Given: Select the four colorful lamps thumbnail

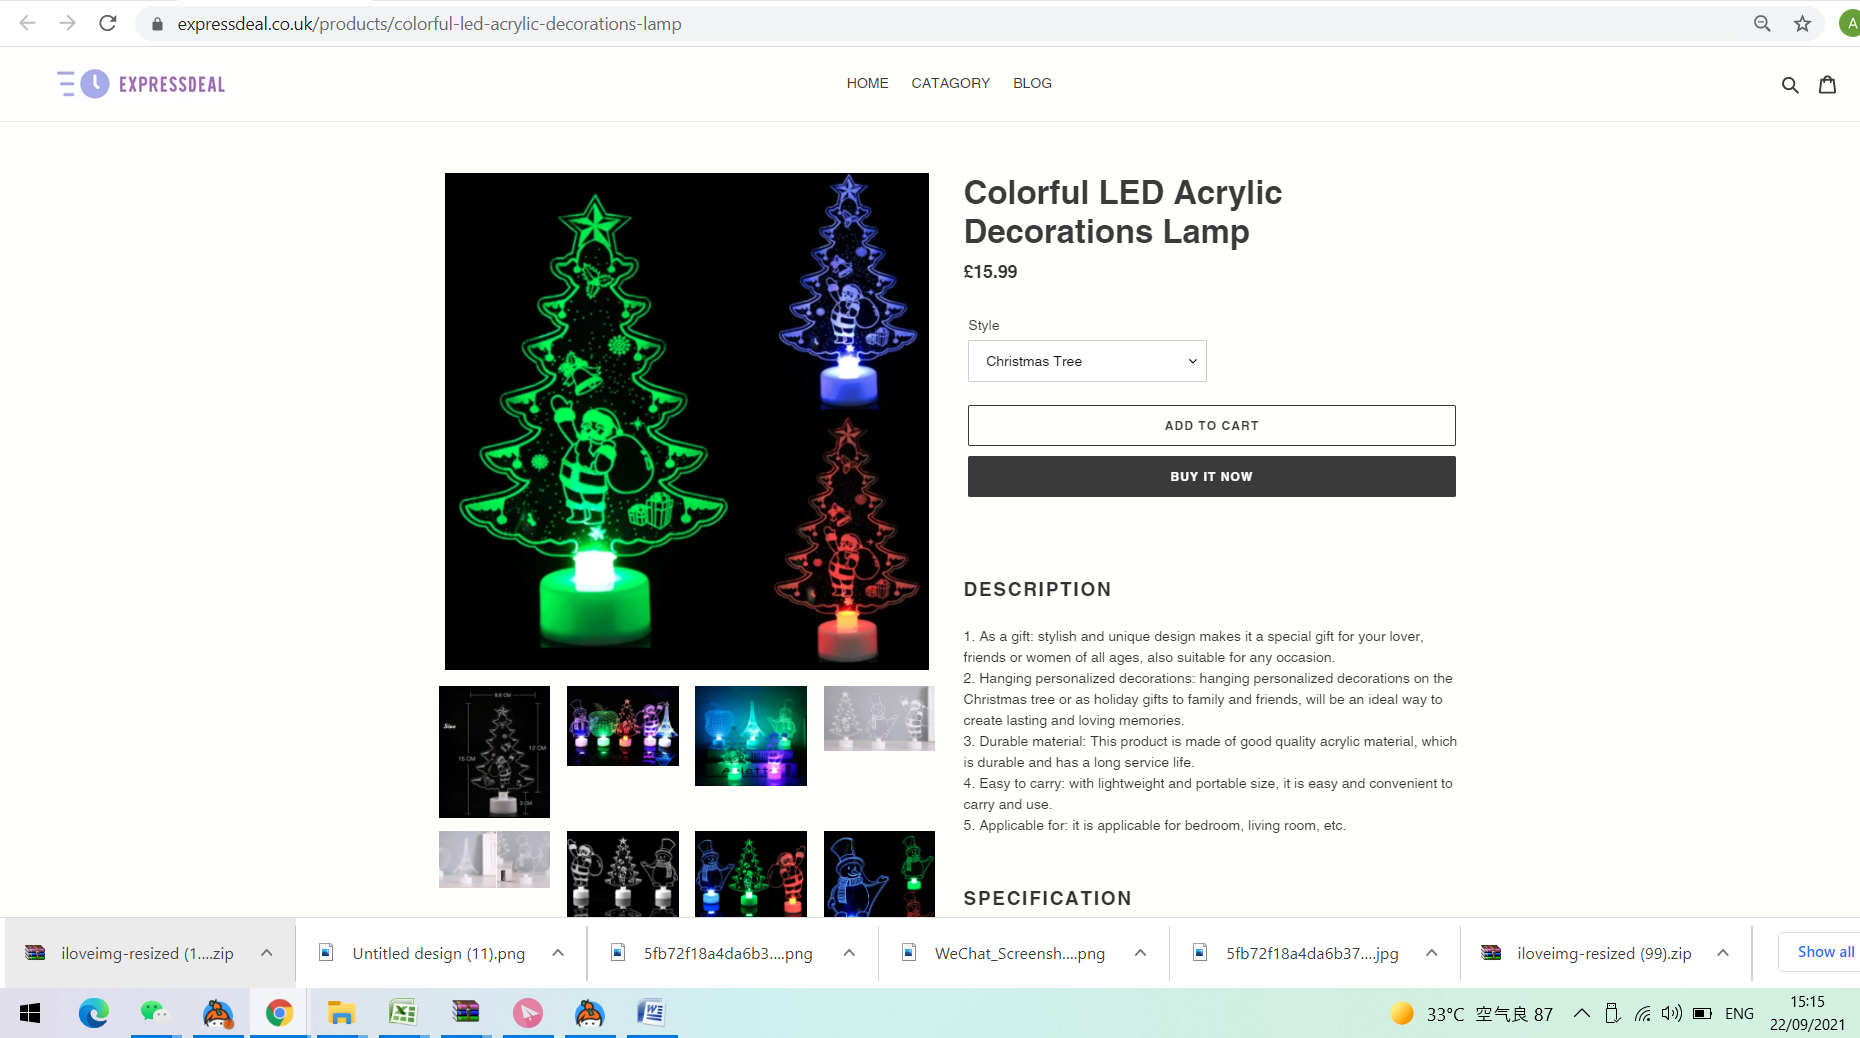Looking at the screenshot, I should (x=622, y=726).
